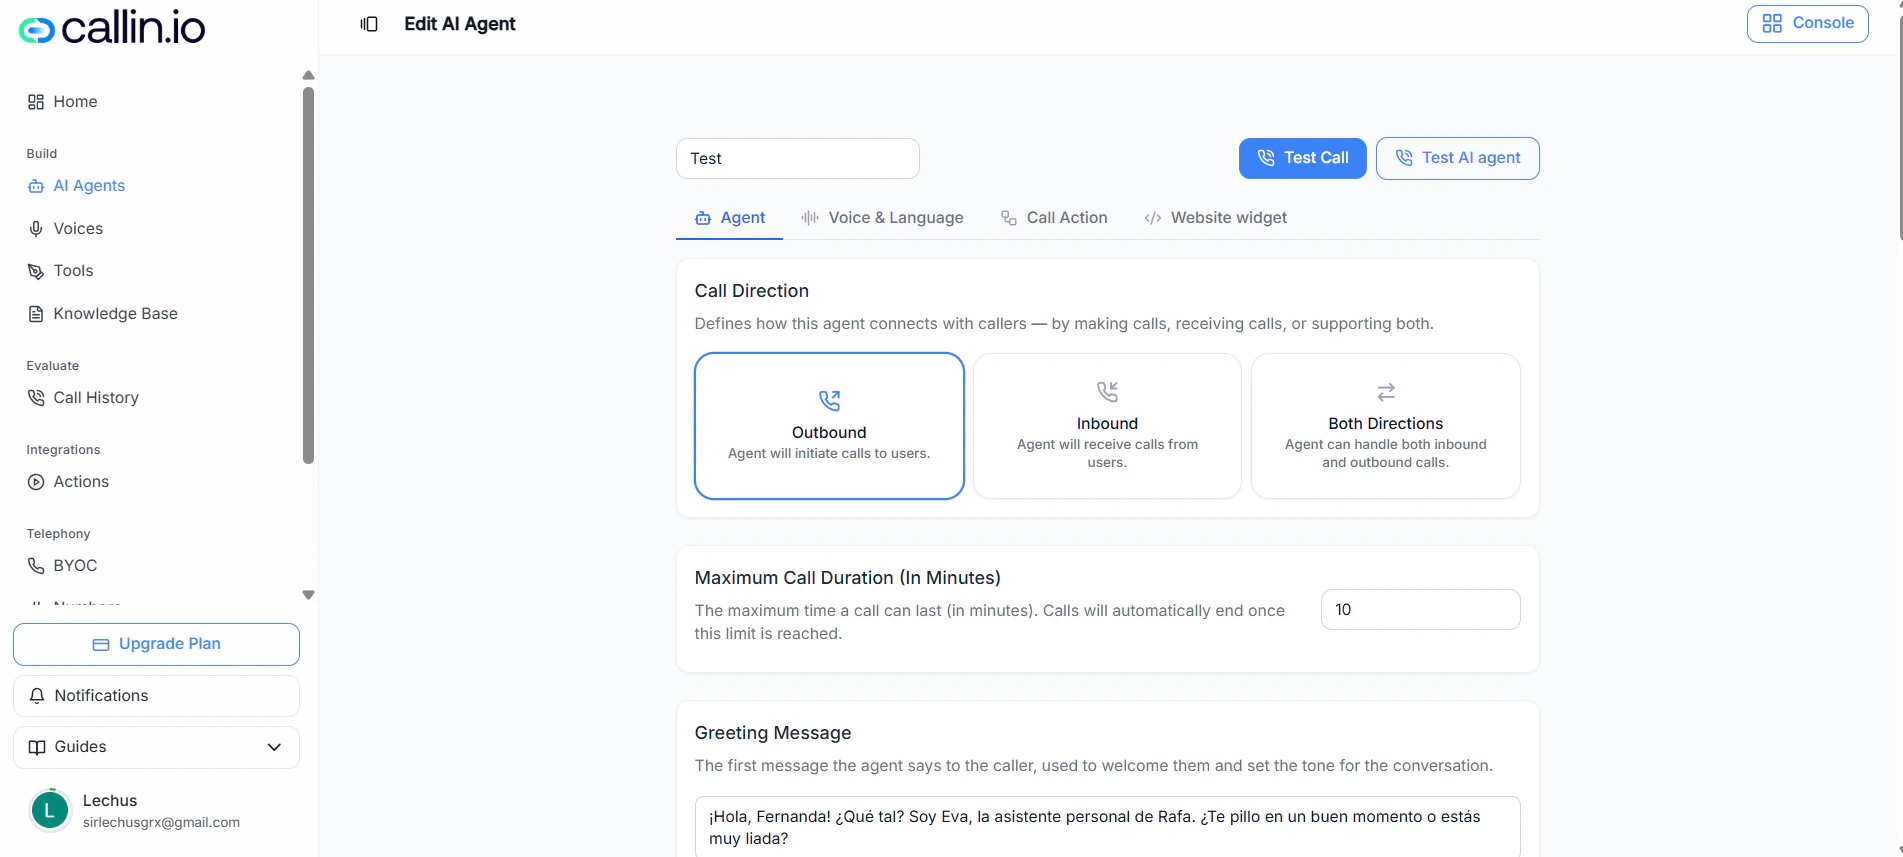Click the Home grid icon

coord(36,102)
